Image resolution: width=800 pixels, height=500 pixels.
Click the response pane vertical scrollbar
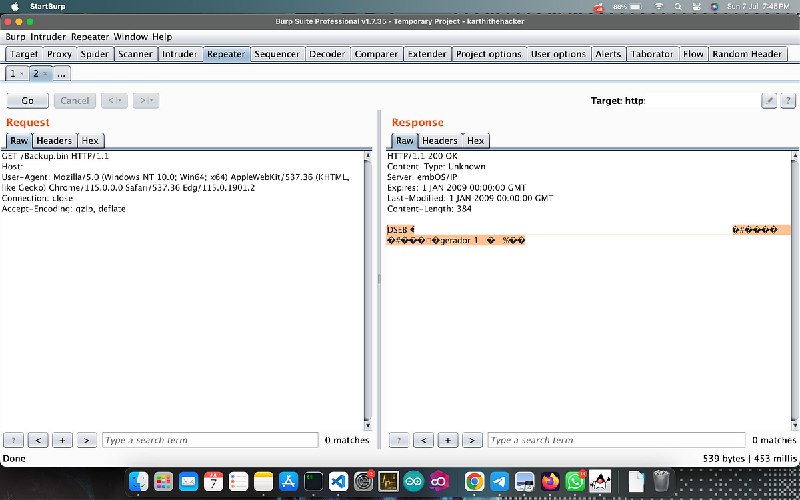(795, 290)
